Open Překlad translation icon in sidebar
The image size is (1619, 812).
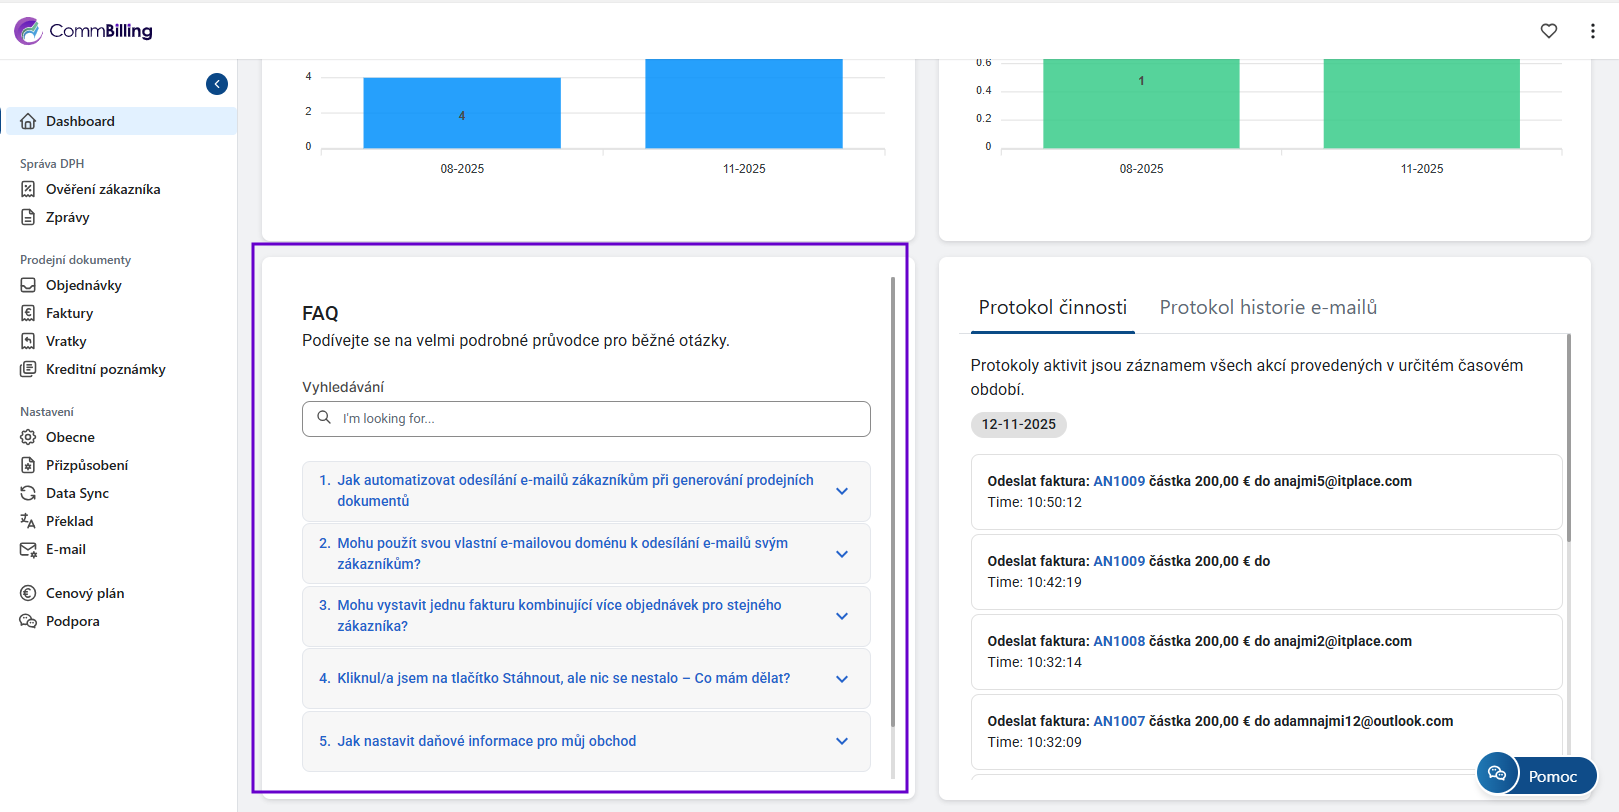tap(28, 521)
